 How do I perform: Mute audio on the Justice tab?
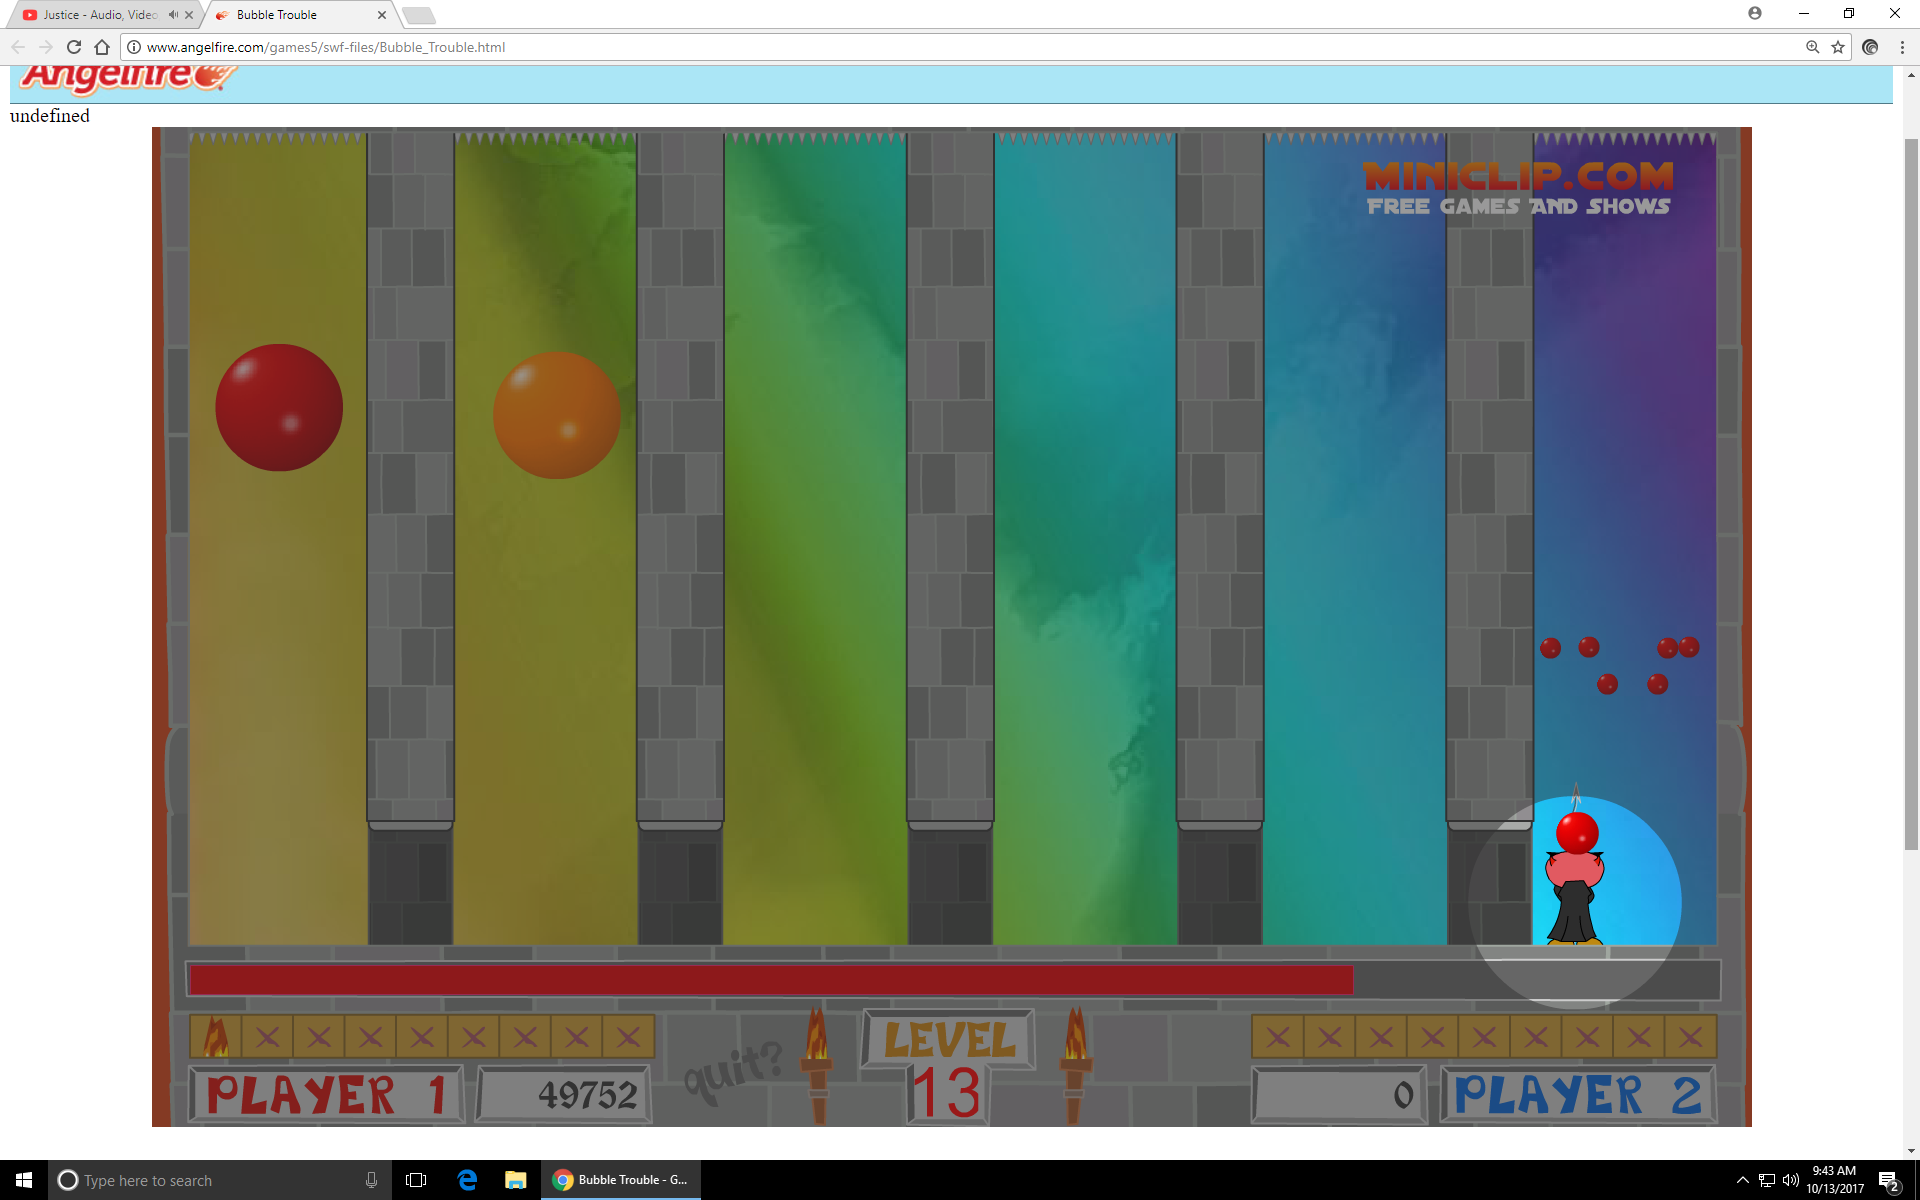(173, 15)
